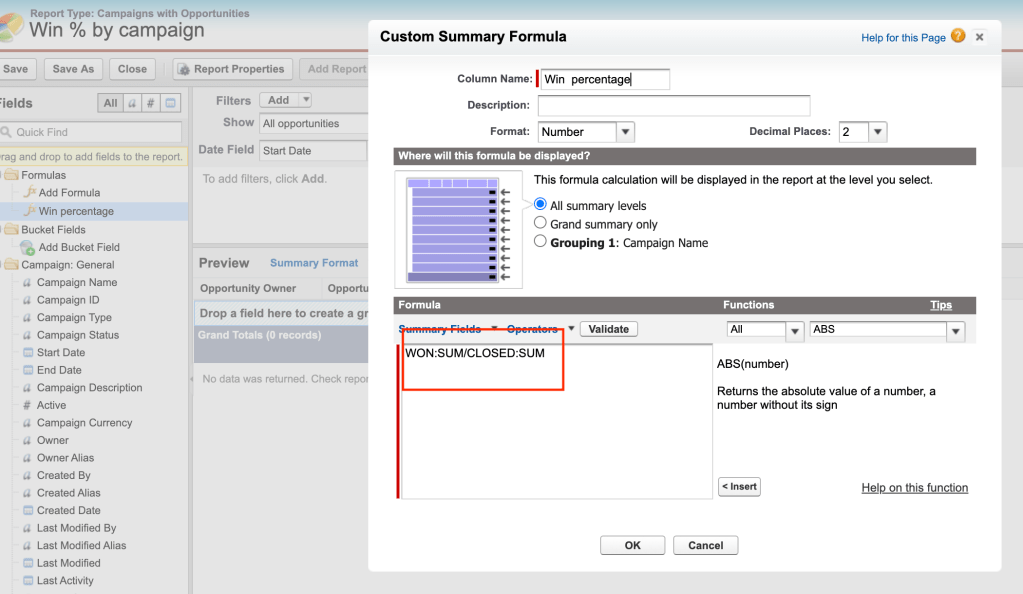Select the Win percentage formula item
The height and width of the screenshot is (594, 1023).
point(75,211)
